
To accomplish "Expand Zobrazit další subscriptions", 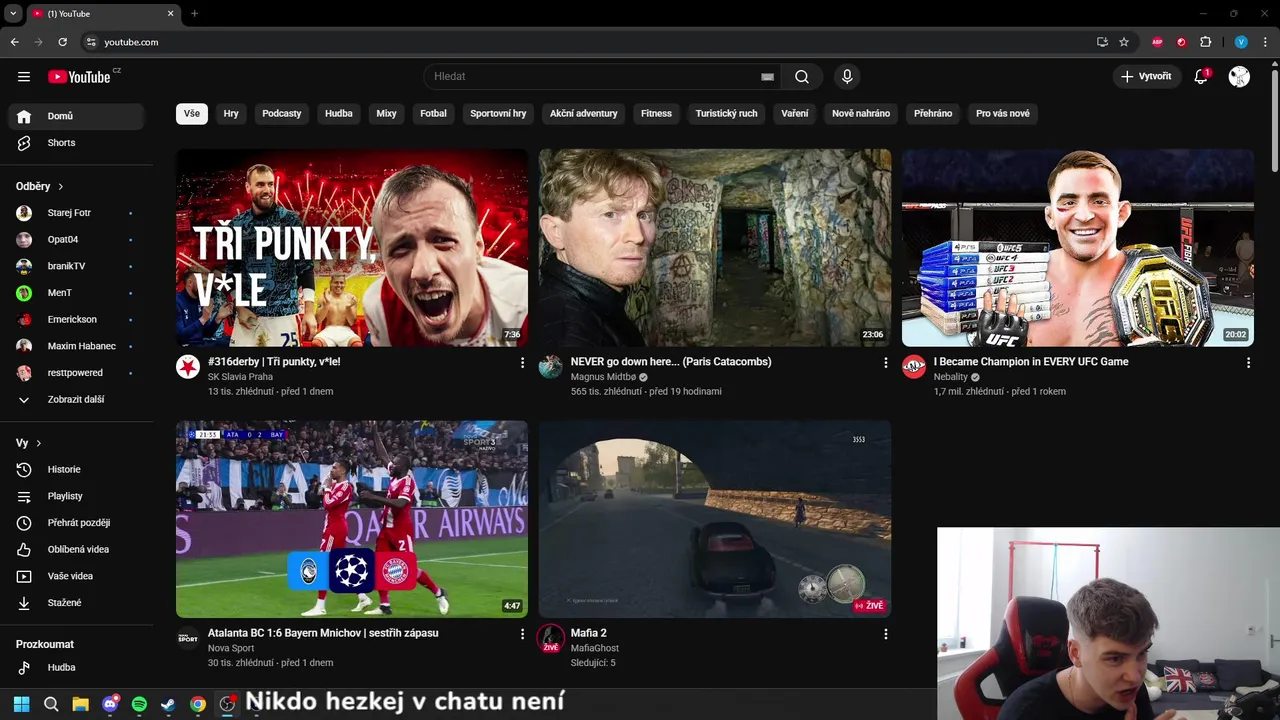I will (76, 399).
